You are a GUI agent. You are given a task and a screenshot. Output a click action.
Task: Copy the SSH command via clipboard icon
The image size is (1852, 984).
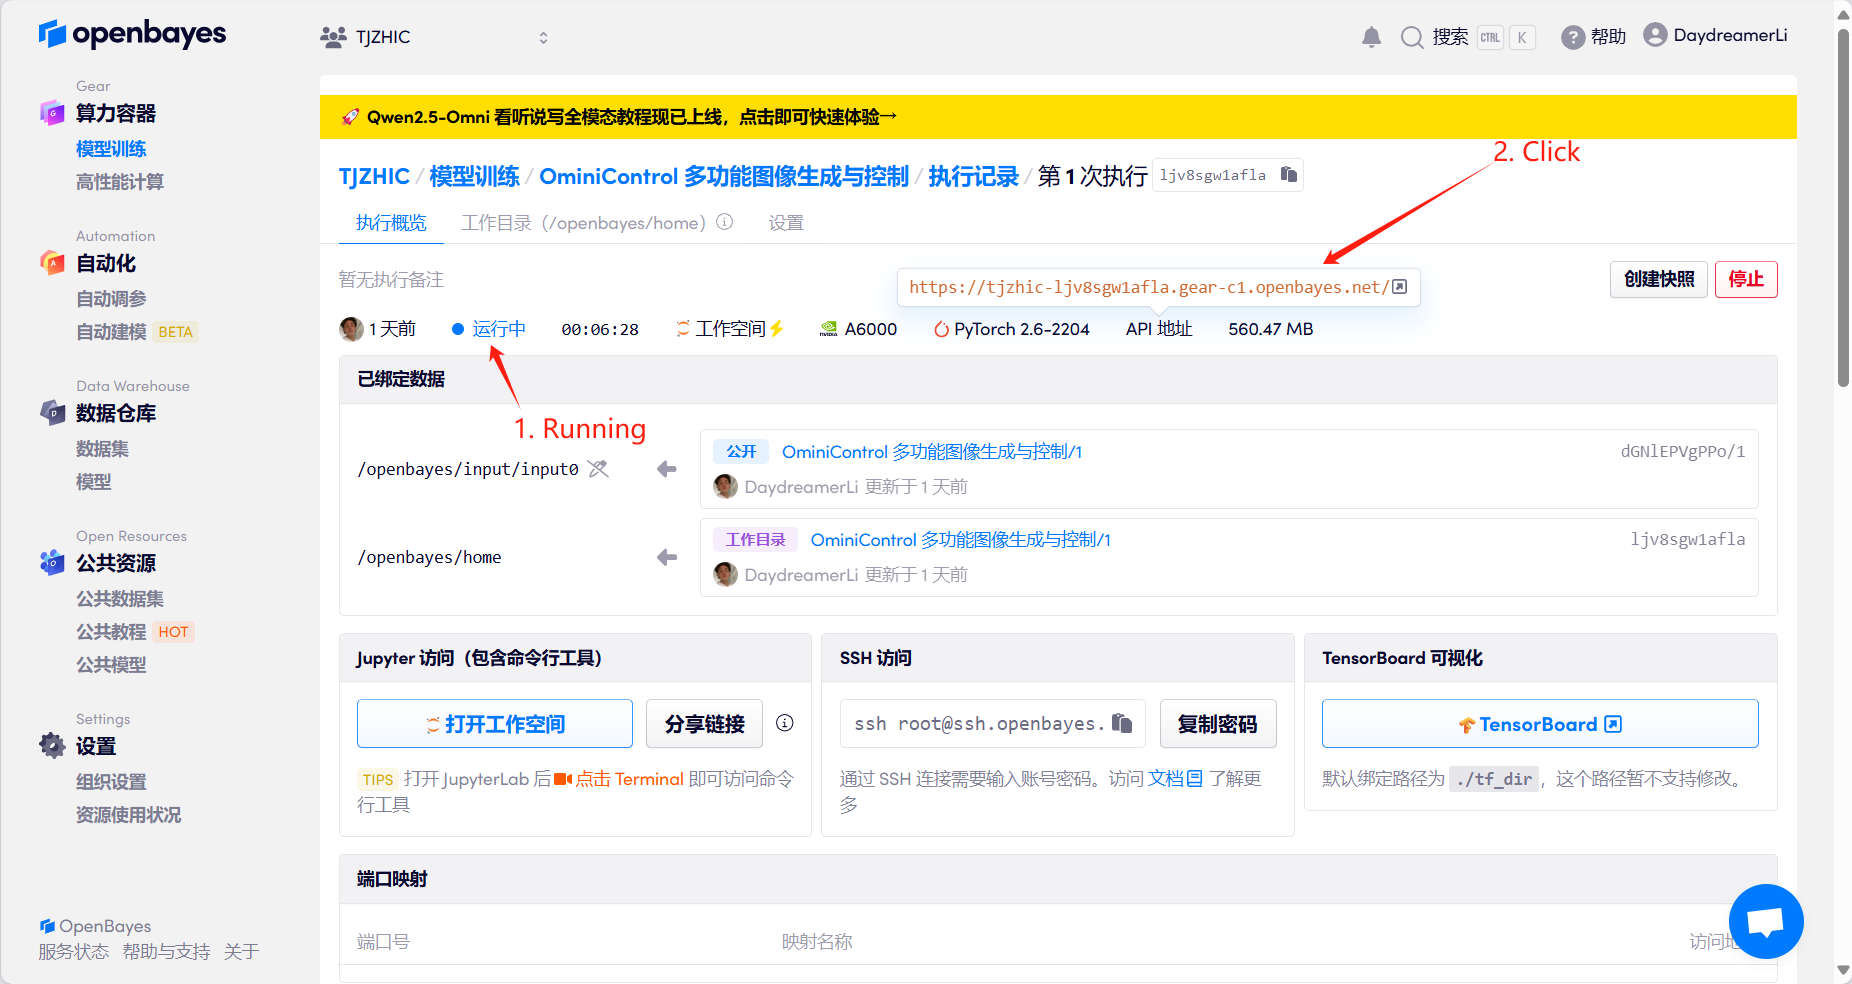1122,723
